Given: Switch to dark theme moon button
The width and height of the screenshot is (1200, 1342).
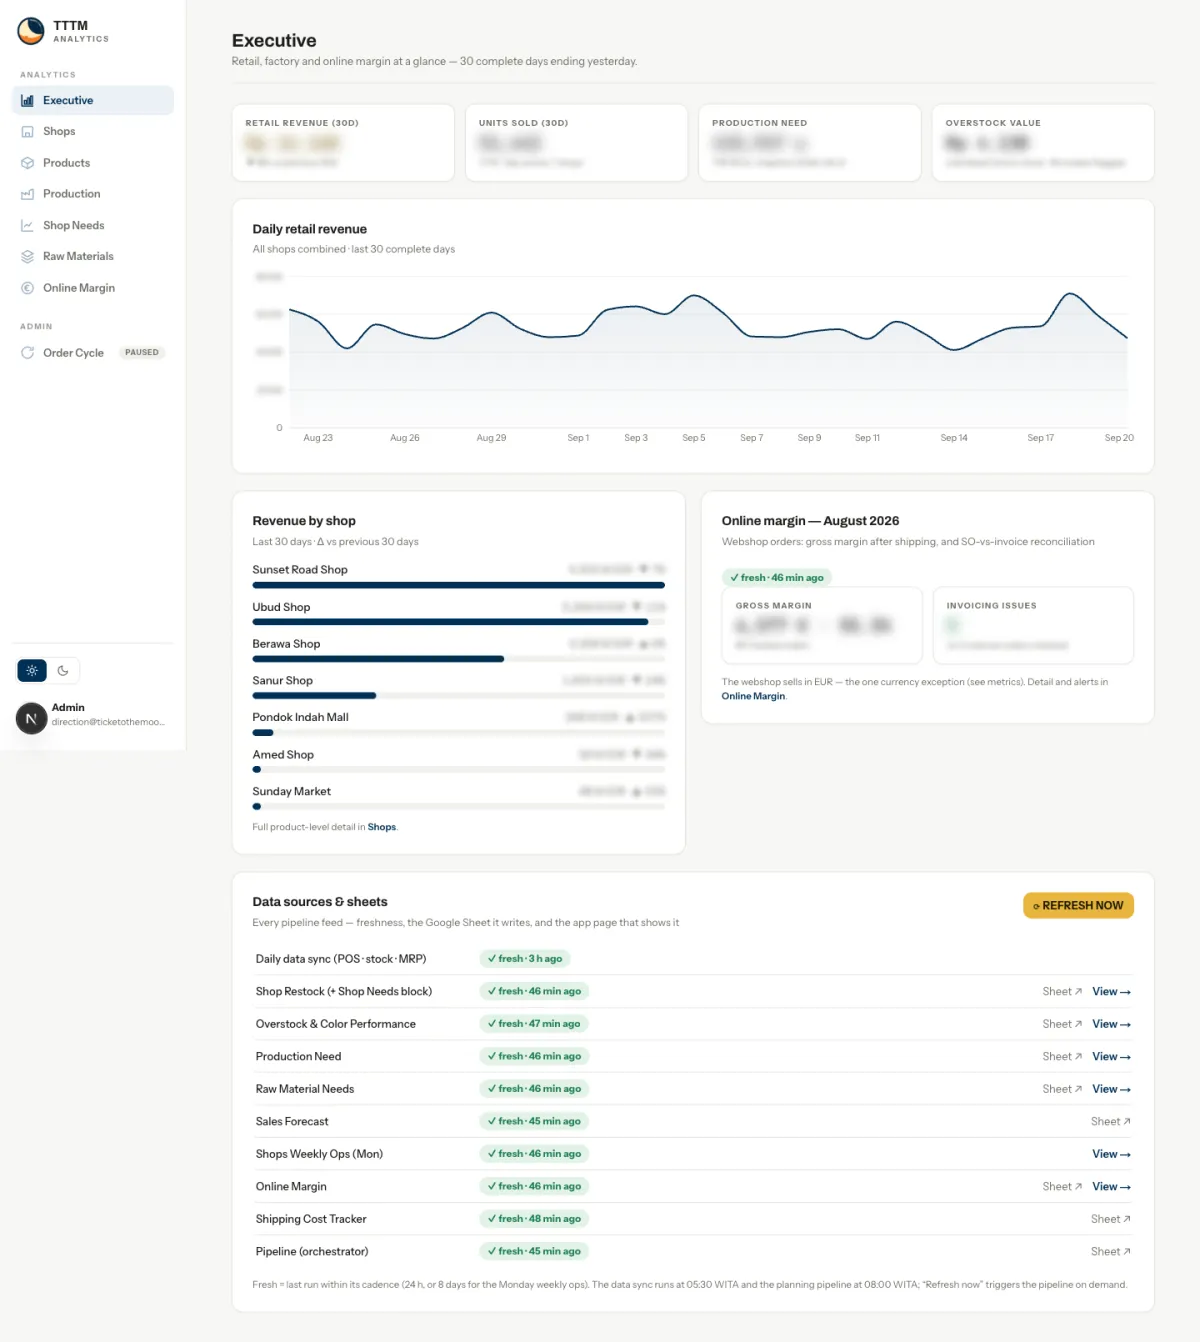Looking at the screenshot, I should [63, 671].
